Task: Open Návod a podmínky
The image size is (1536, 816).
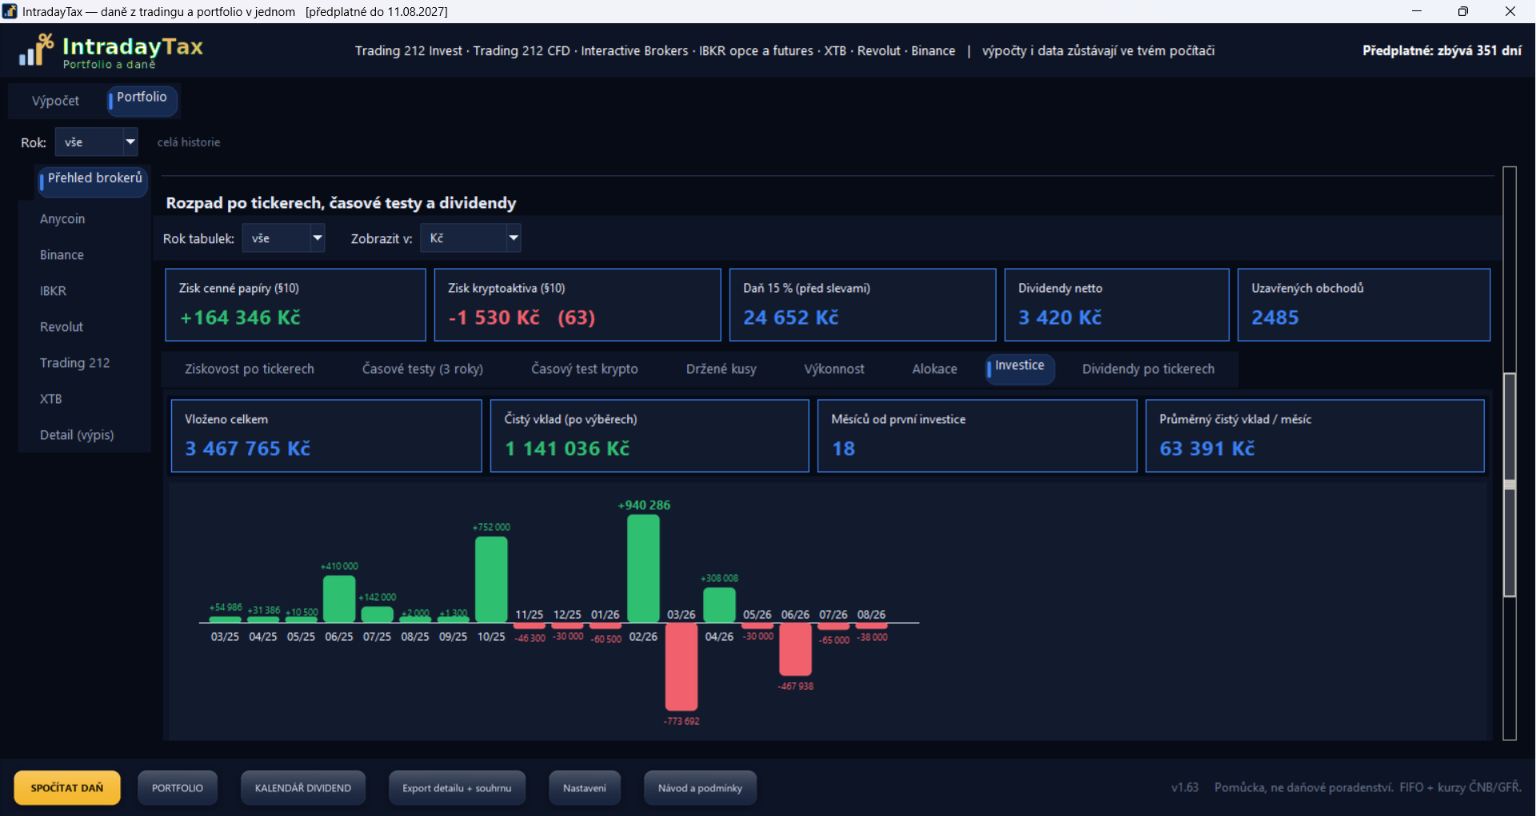Action: coord(700,788)
